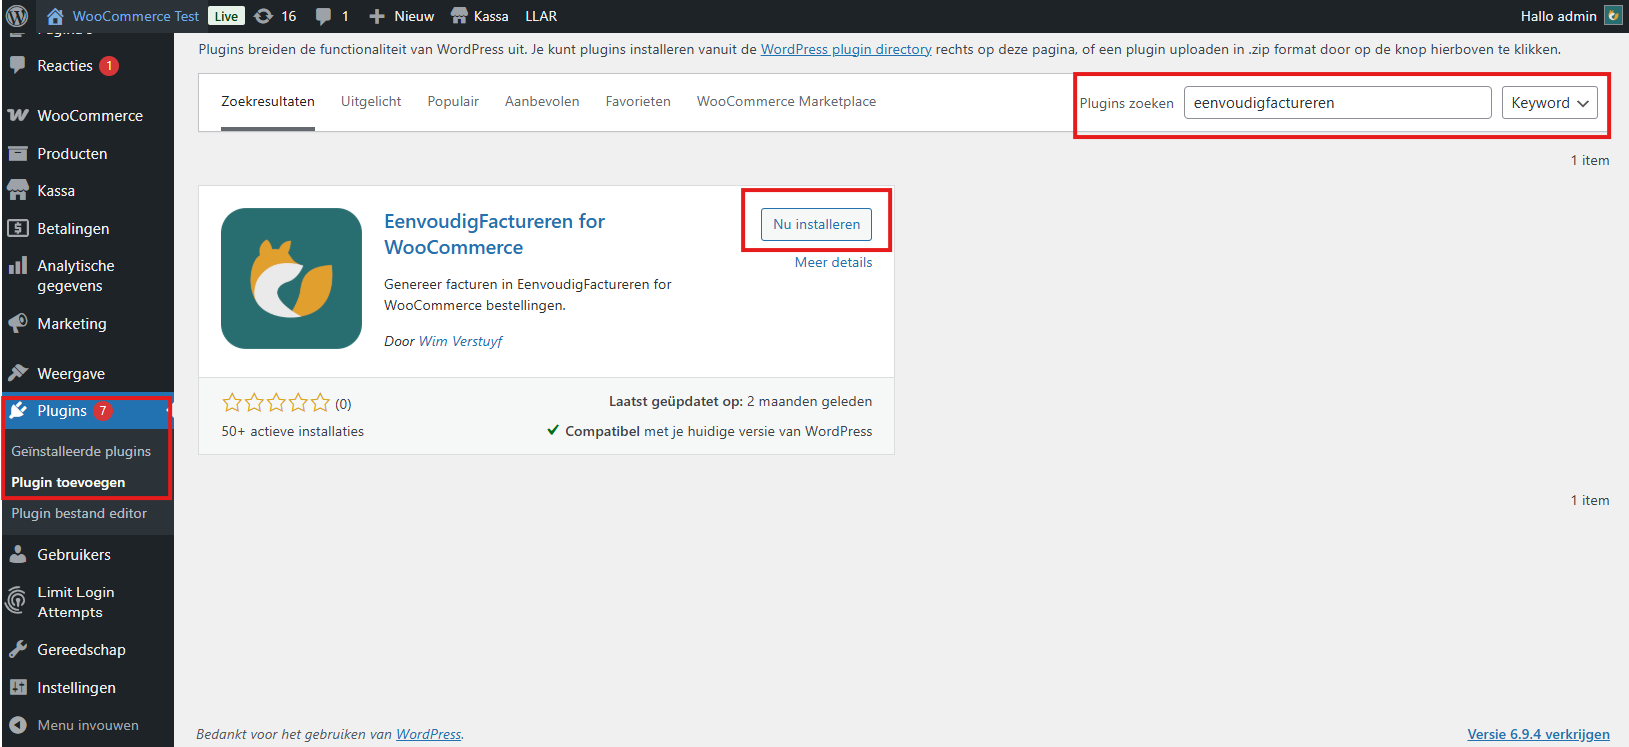Click the WordPress link in footer
1629x747 pixels.
[429, 734]
